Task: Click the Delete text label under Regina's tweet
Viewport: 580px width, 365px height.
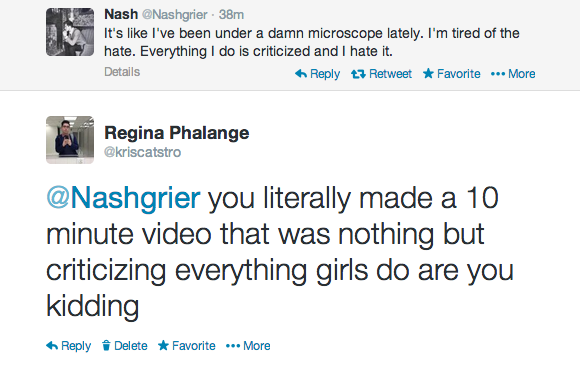Action: coord(131,346)
